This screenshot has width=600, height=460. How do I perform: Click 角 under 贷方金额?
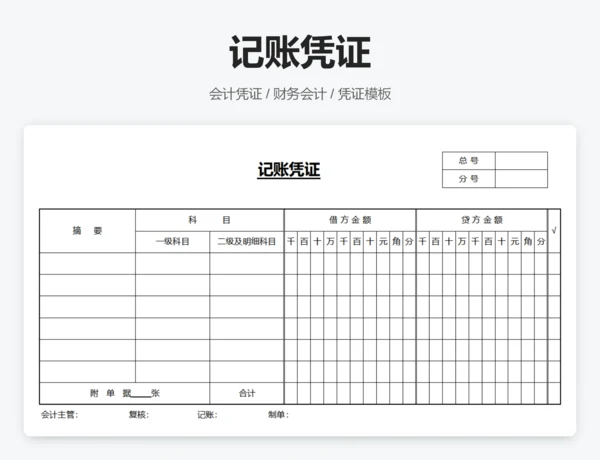pyautogui.click(x=528, y=241)
